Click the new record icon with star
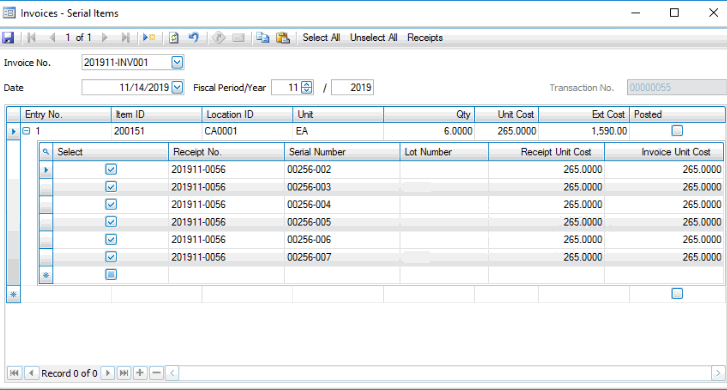This screenshot has height=390, width=727. tap(149, 38)
